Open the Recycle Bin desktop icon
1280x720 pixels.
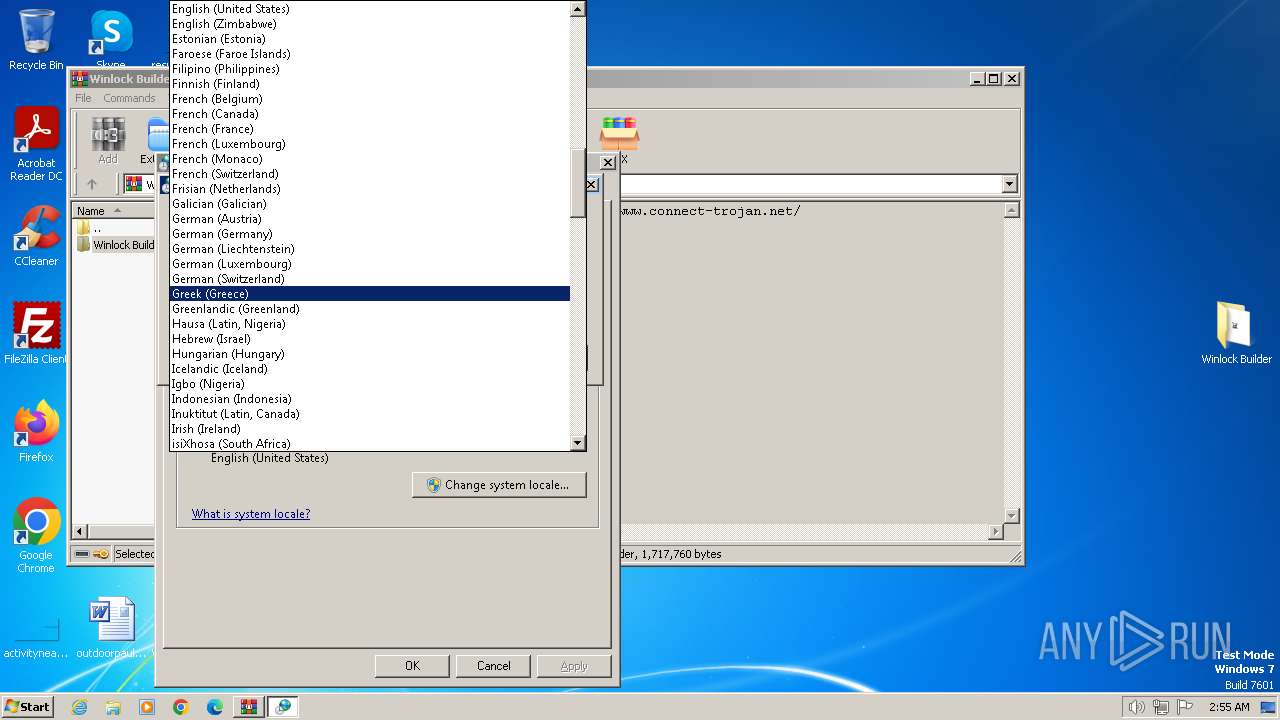coord(36,39)
